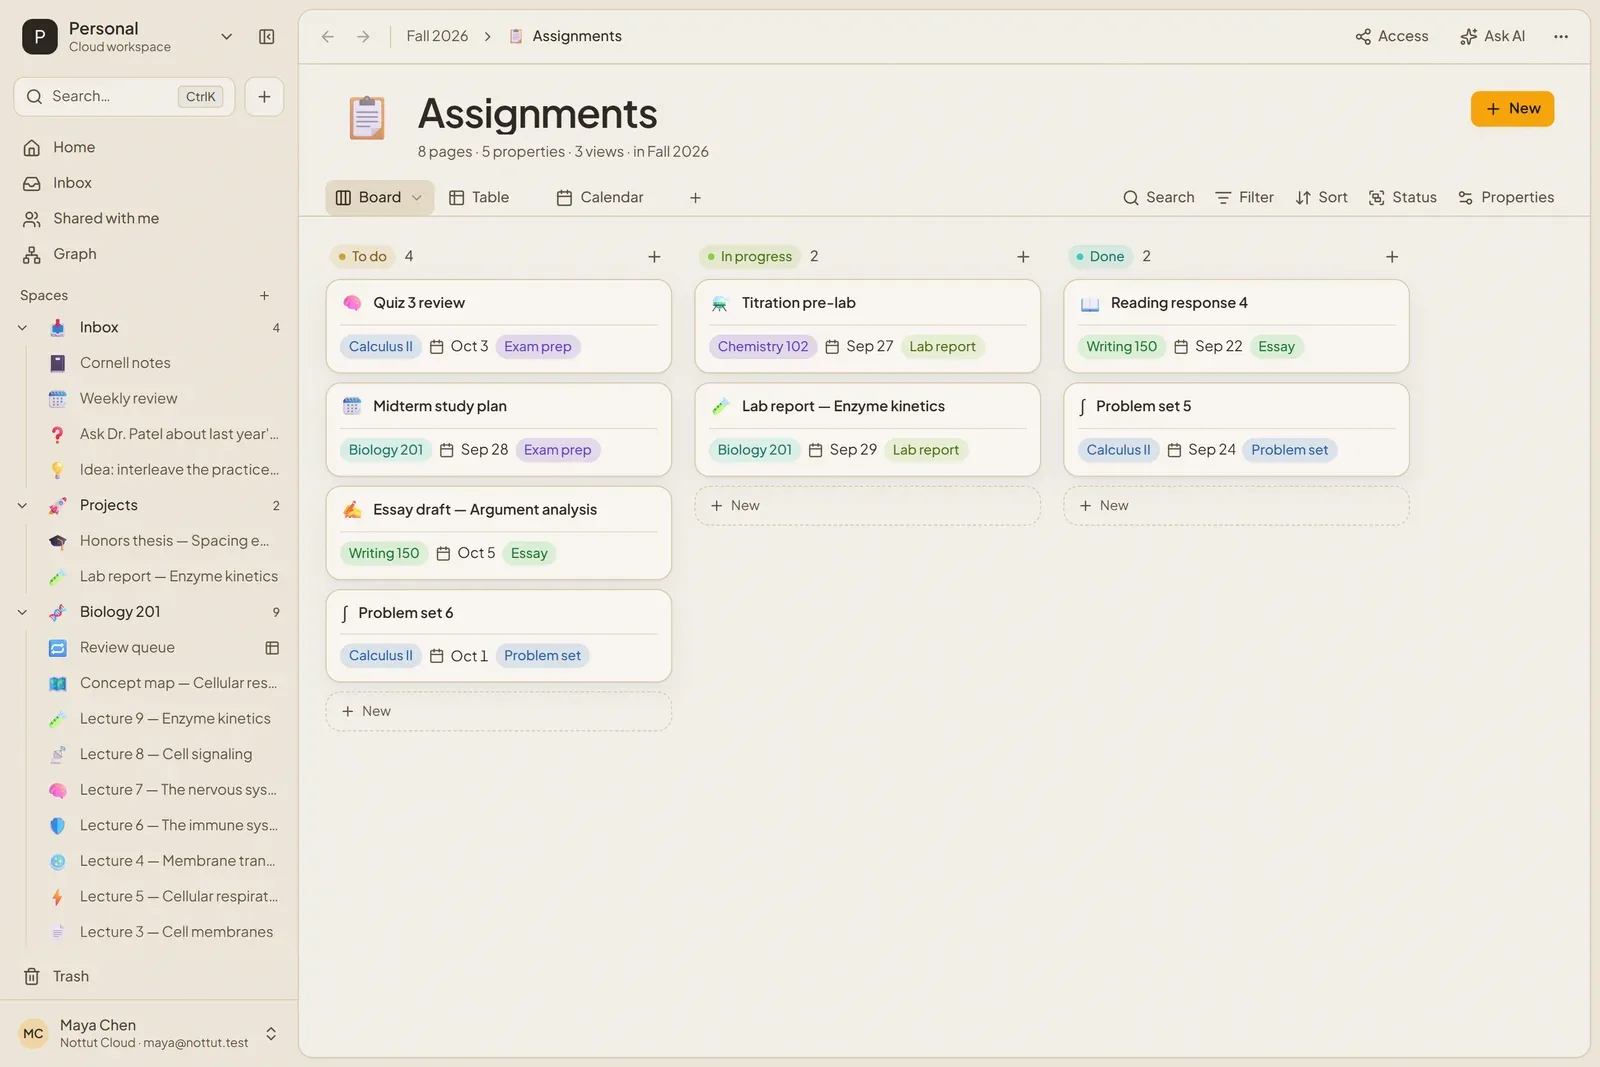Open Lecture 8 — Cell signaling
Viewport: 1600px width, 1067px height.
pos(162,754)
